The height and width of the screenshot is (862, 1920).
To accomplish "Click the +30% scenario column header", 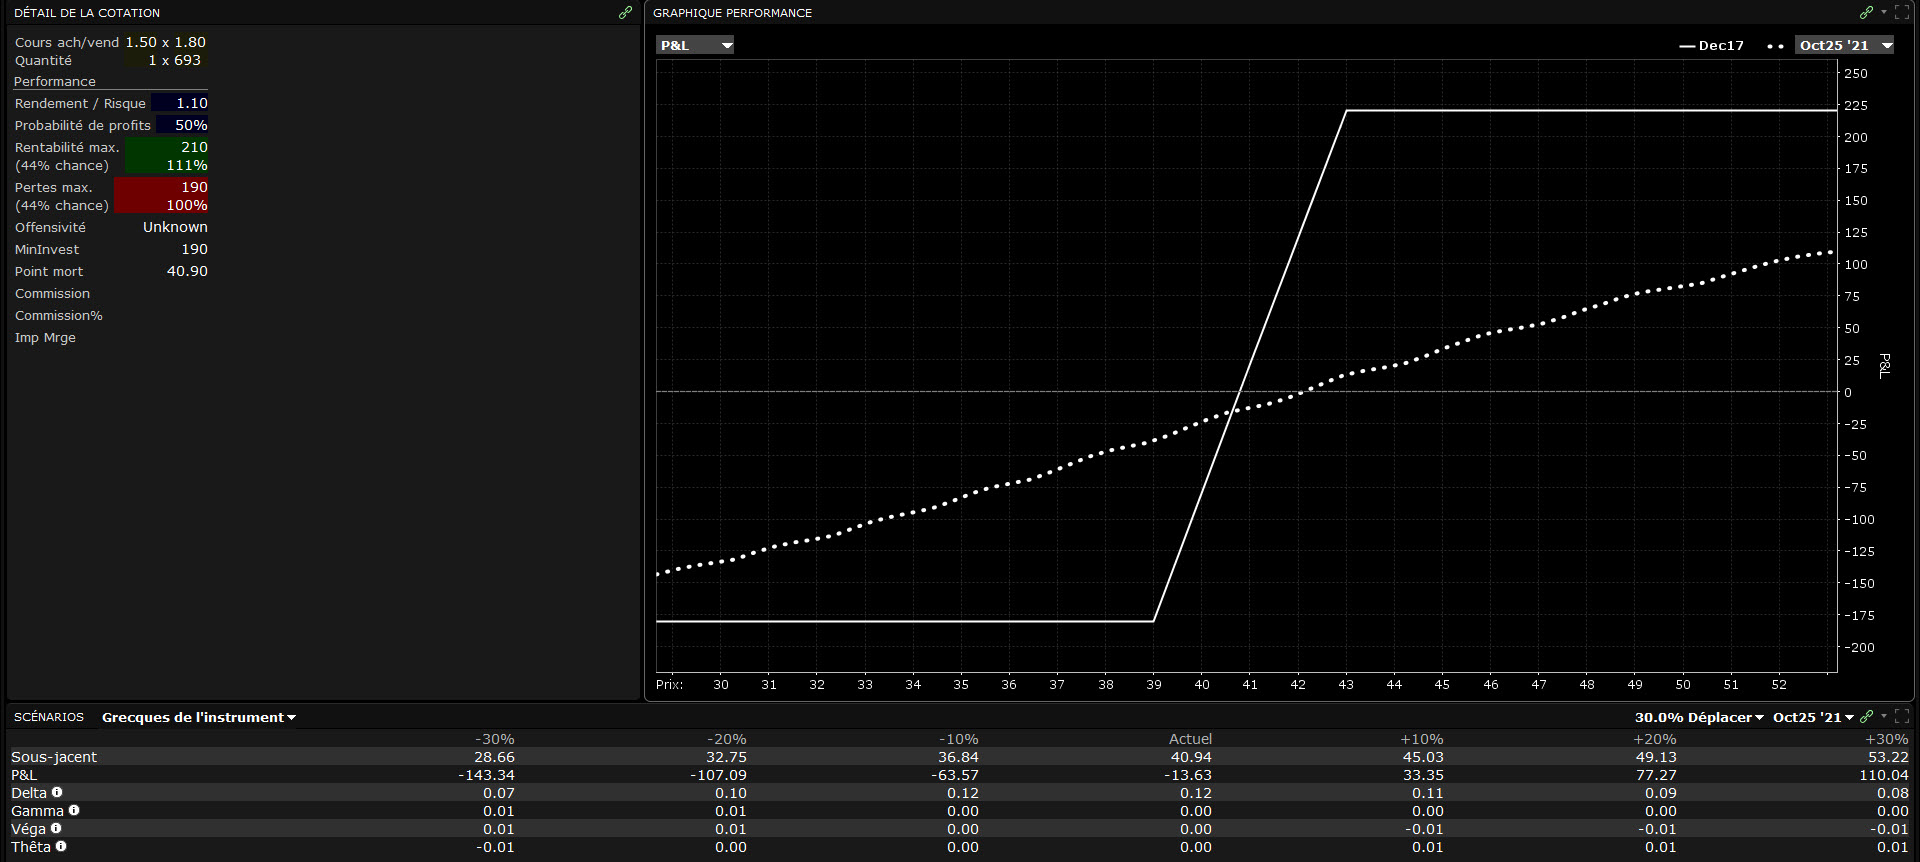I will tap(1887, 739).
